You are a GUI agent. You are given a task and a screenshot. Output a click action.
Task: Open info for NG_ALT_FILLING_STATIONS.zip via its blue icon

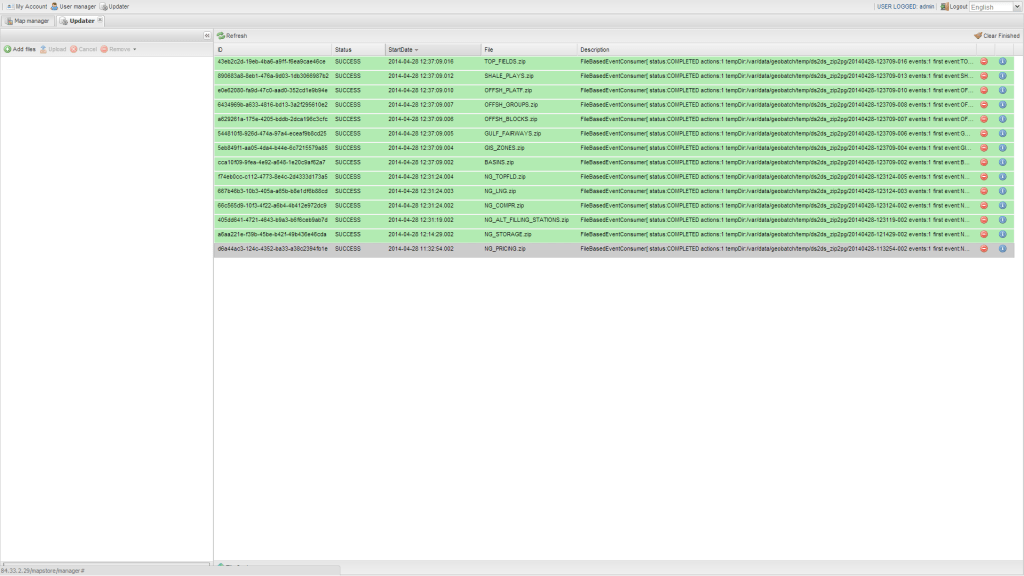click(x=1002, y=219)
